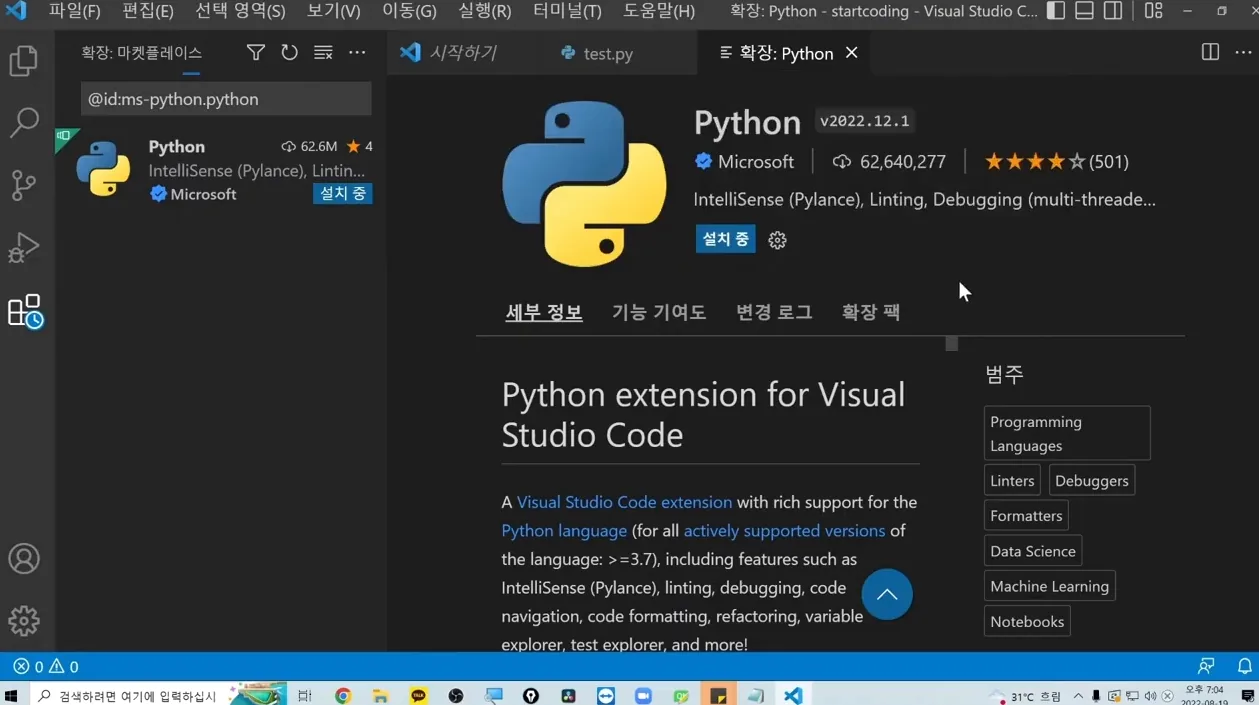
Task: Open the Python language link
Action: click(x=564, y=530)
